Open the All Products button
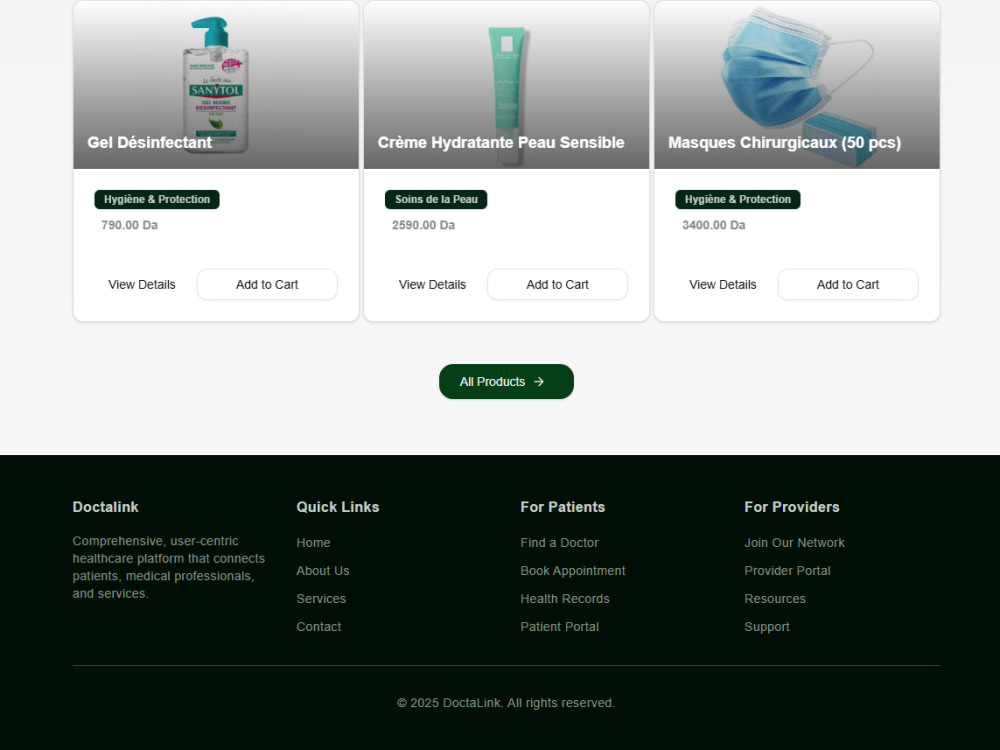This screenshot has height=750, width=1000. pos(506,381)
